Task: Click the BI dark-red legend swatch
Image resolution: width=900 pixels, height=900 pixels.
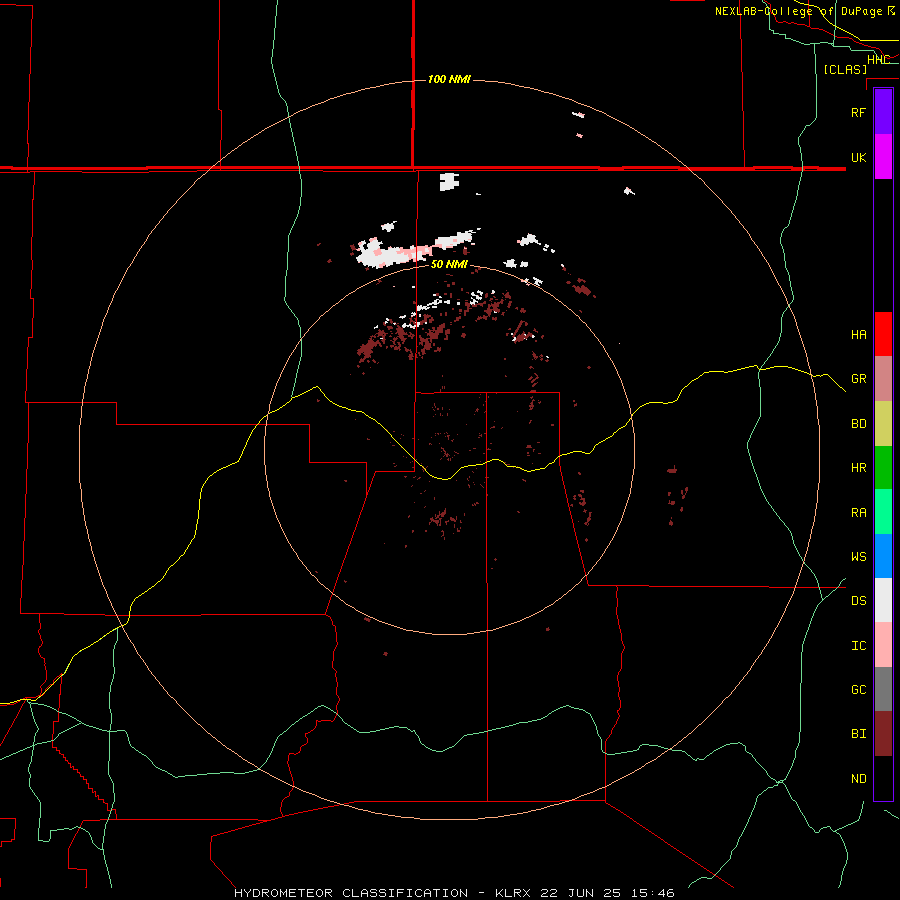Action: coord(883,734)
